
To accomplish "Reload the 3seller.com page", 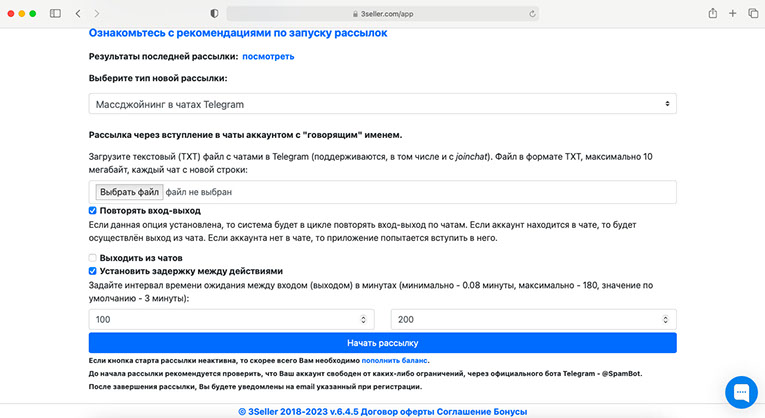I will coord(532,13).
